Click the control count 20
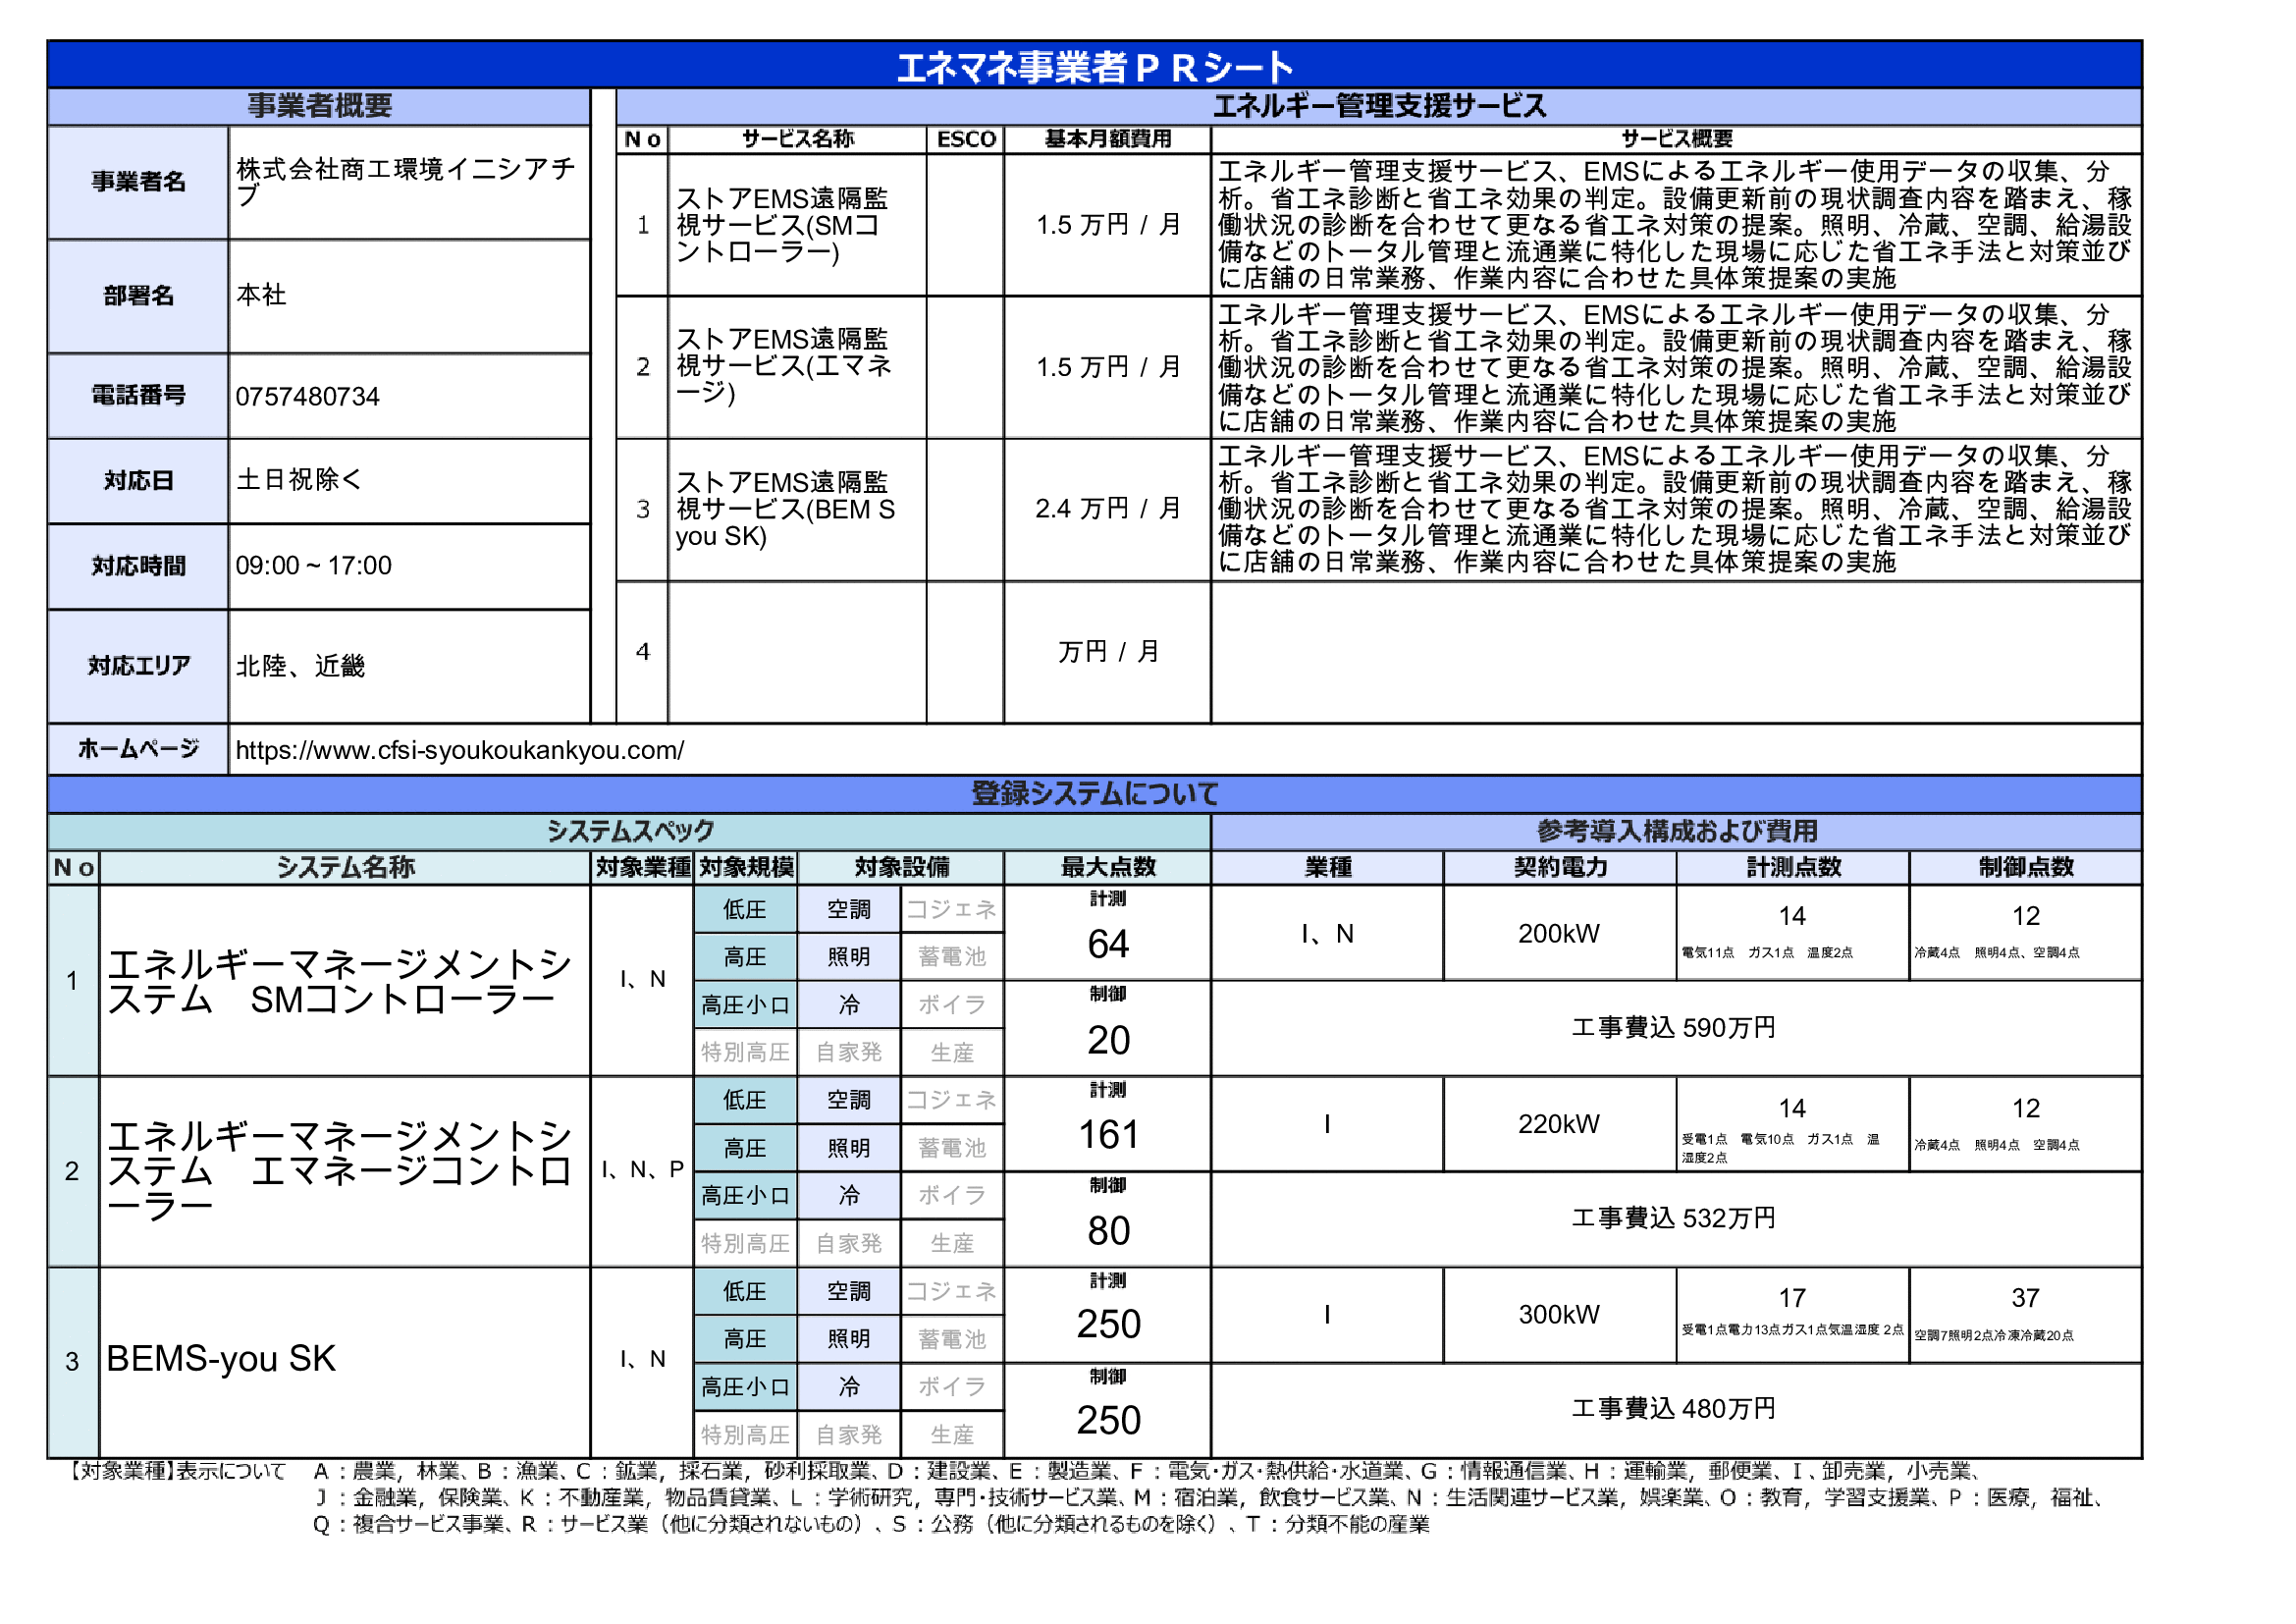This screenshot has height=1624, width=2296. (x=1108, y=1040)
